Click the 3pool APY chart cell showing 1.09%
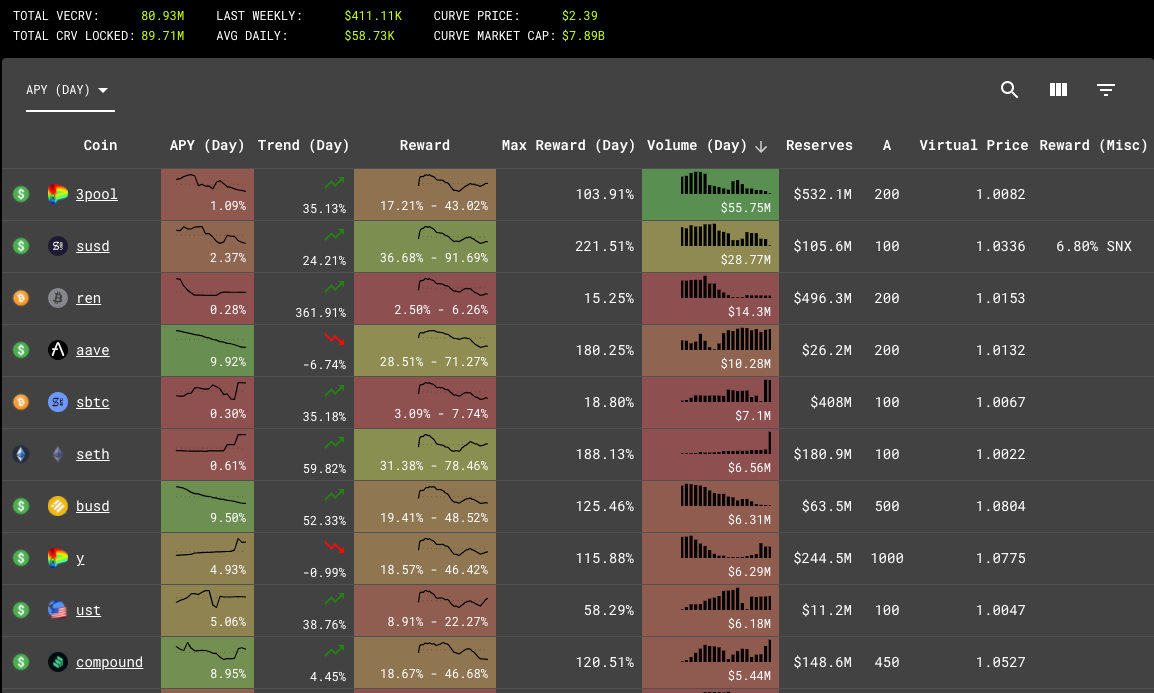The image size is (1154, 693). [208, 194]
